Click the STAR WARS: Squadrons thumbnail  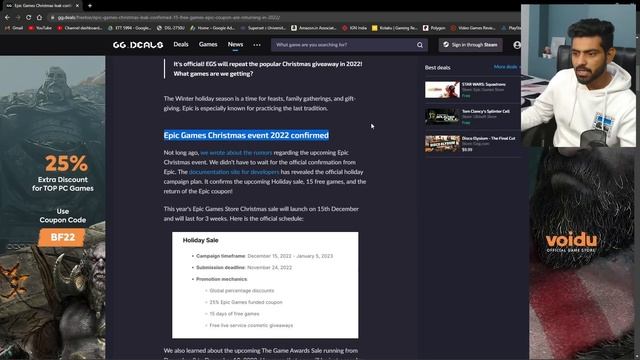coord(442,90)
